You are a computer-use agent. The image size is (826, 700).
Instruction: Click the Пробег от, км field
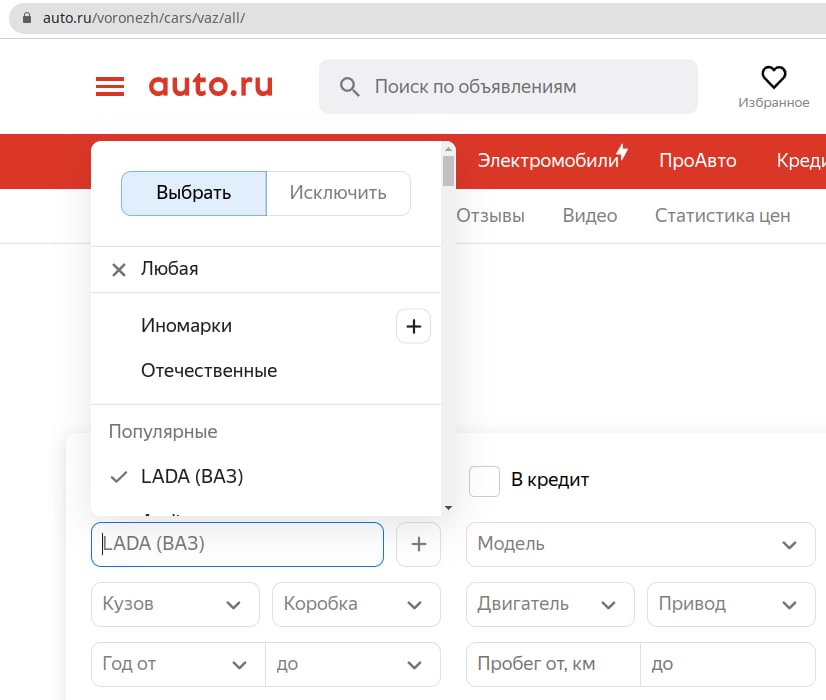pyautogui.click(x=553, y=664)
